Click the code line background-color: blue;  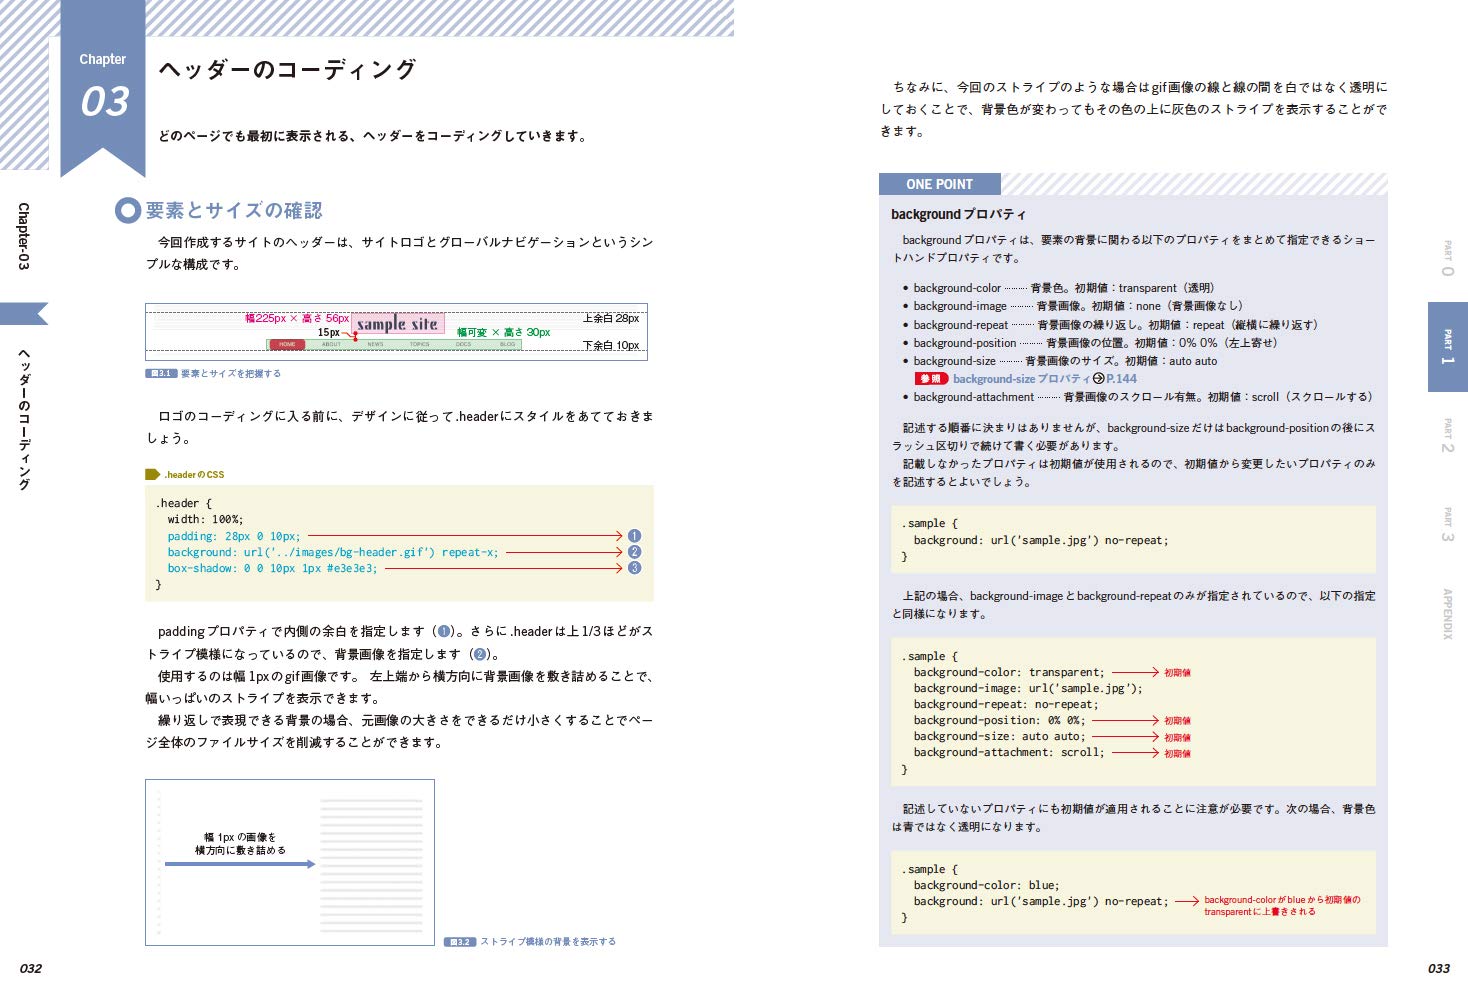pos(986,885)
